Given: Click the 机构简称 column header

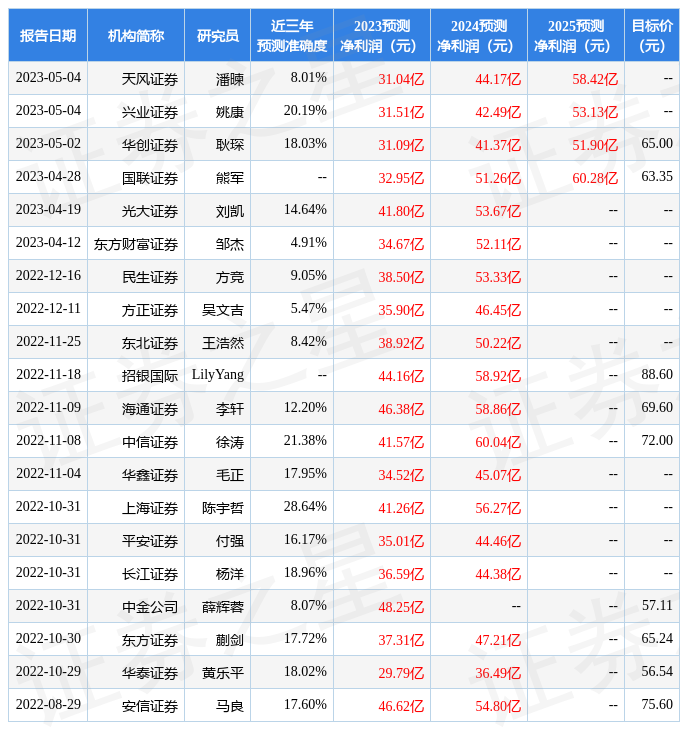Looking at the screenshot, I should pyautogui.click(x=136, y=35).
